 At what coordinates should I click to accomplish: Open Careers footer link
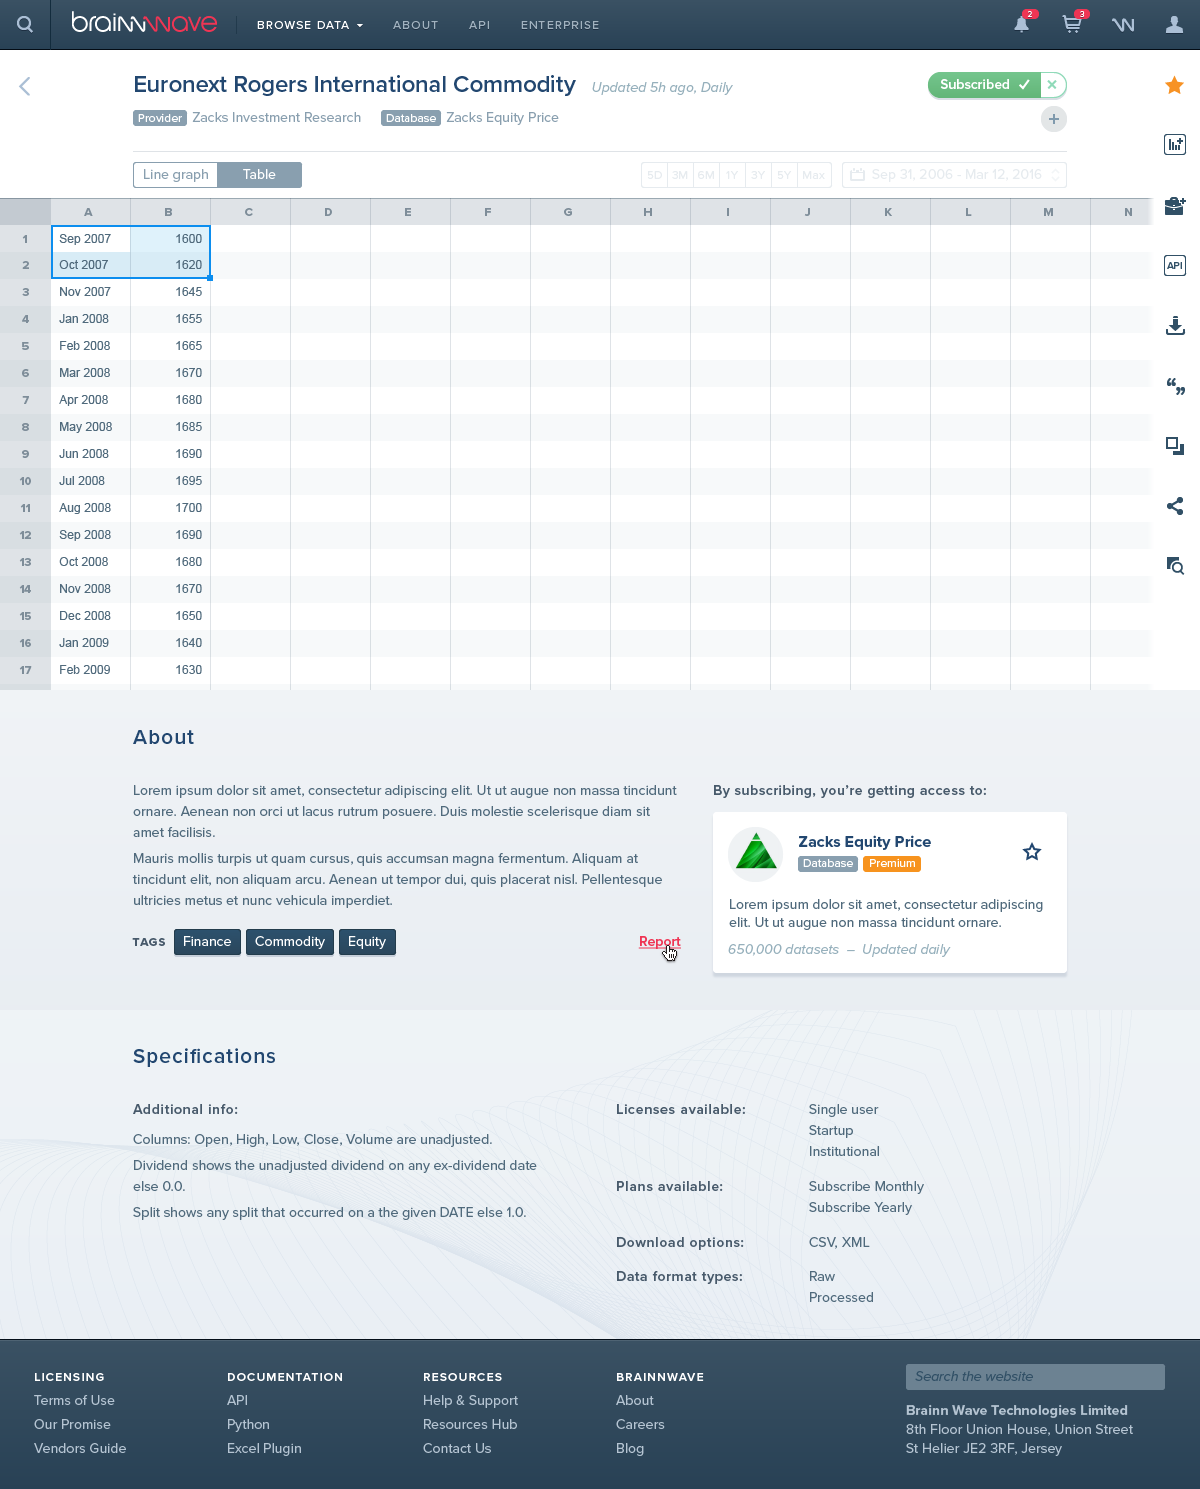(640, 1425)
